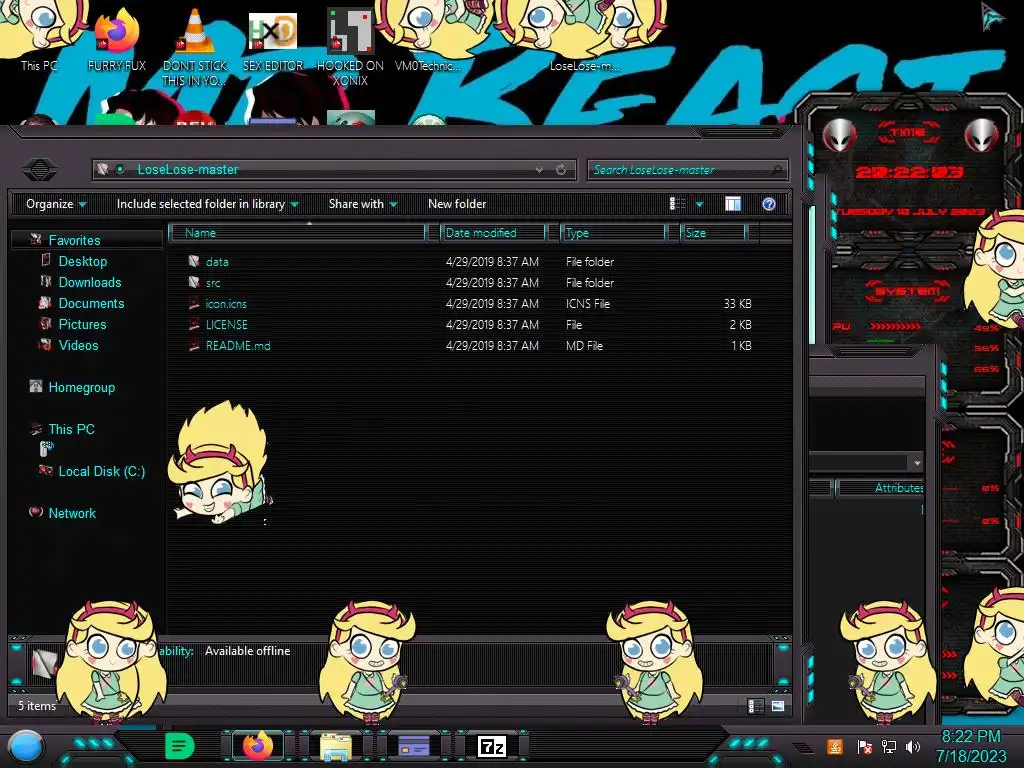Click the Action Center flag tray icon
Screen dimensions: 1024x768
click(x=864, y=747)
